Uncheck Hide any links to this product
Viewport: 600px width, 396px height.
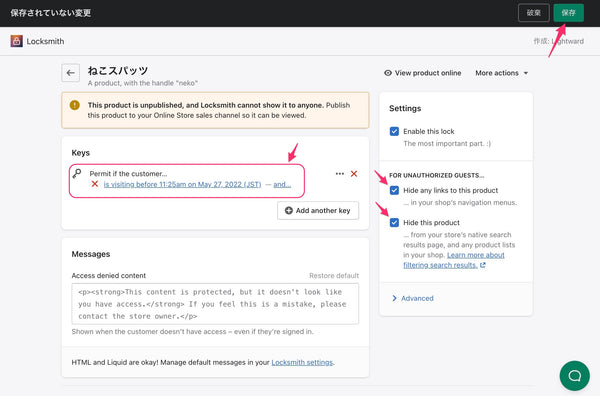pos(394,190)
